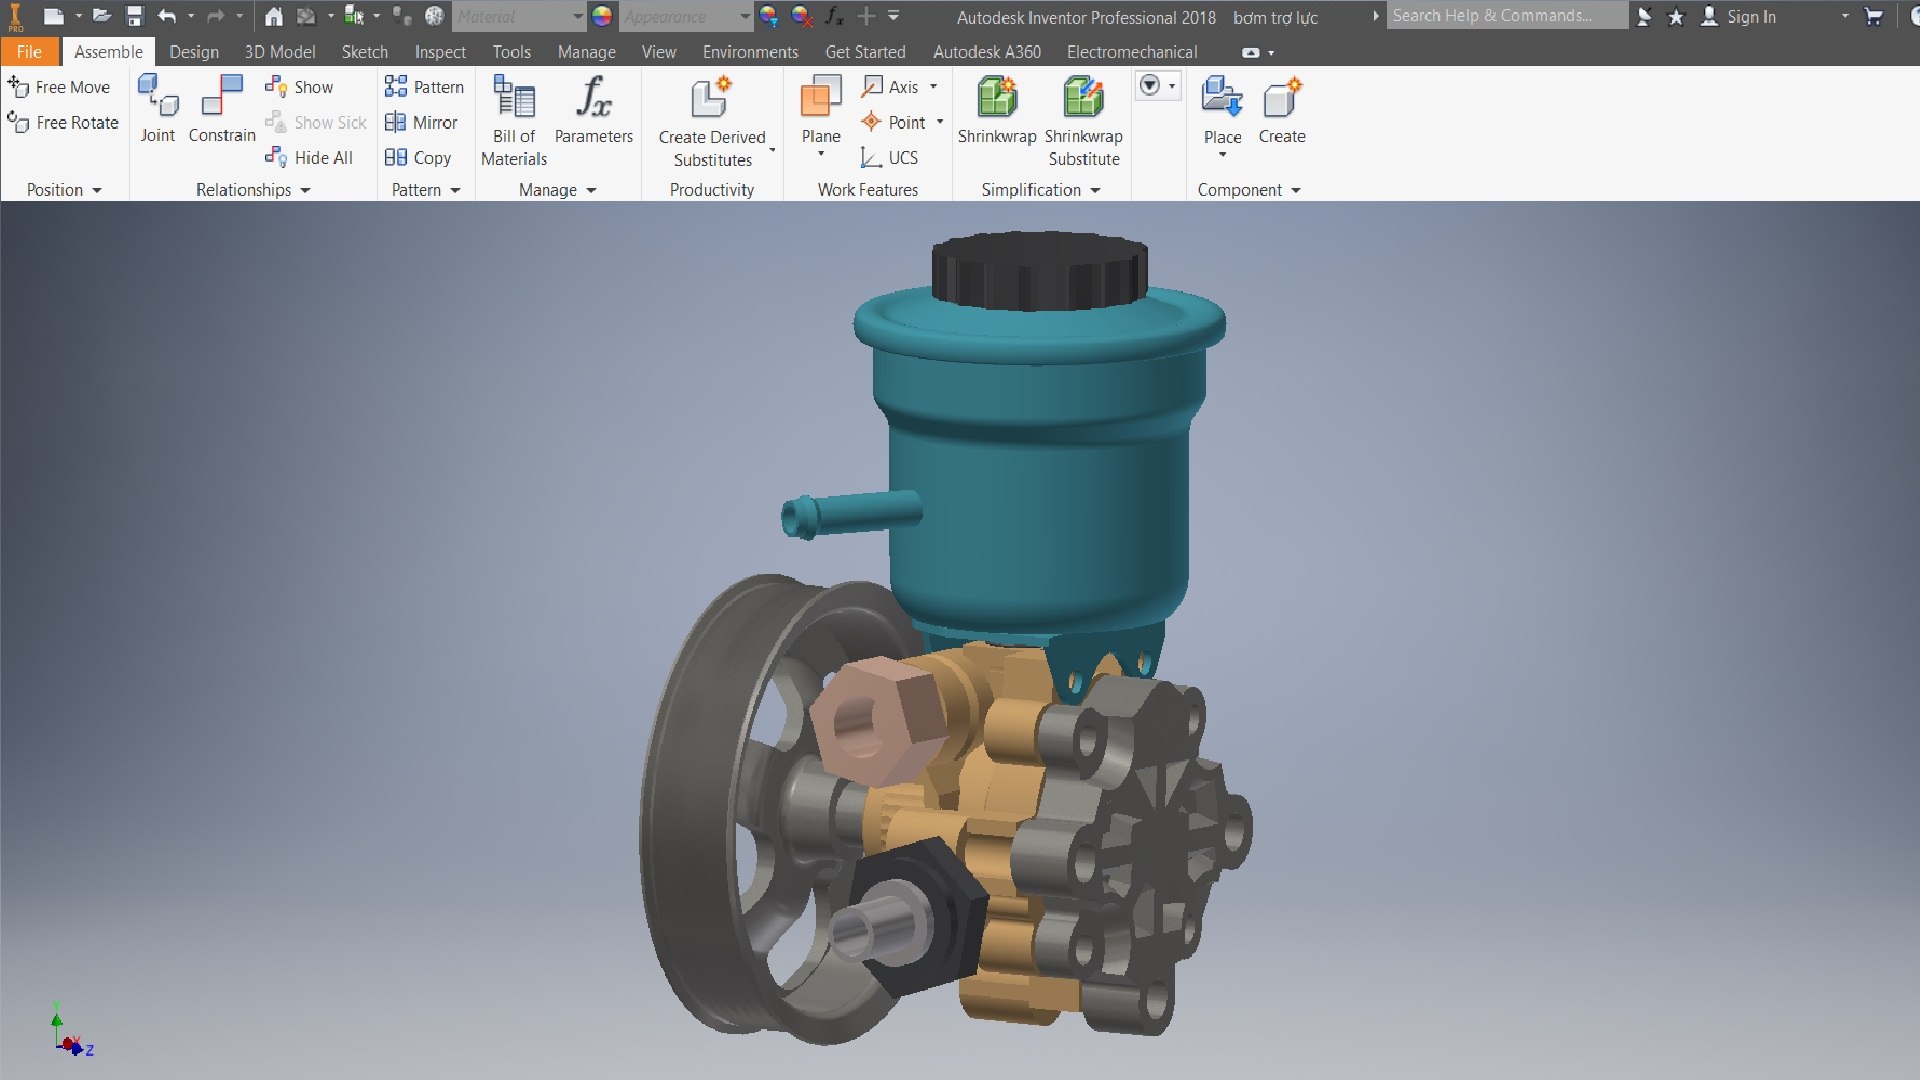Expand the Position panel
This screenshot has height=1080, width=1920.
64,190
